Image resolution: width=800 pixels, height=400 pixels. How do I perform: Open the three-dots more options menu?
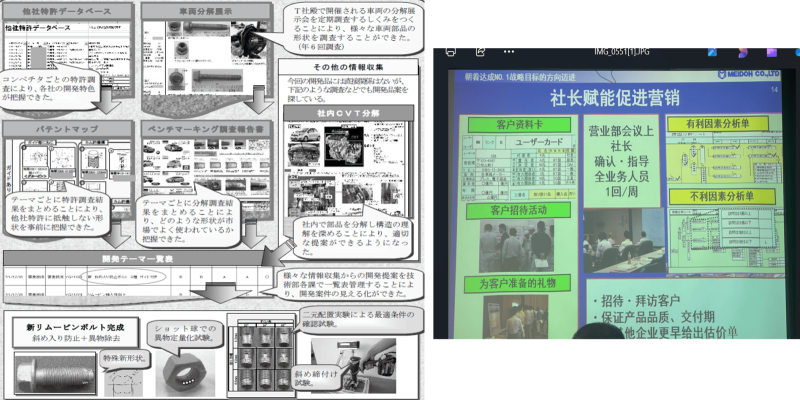[509, 52]
